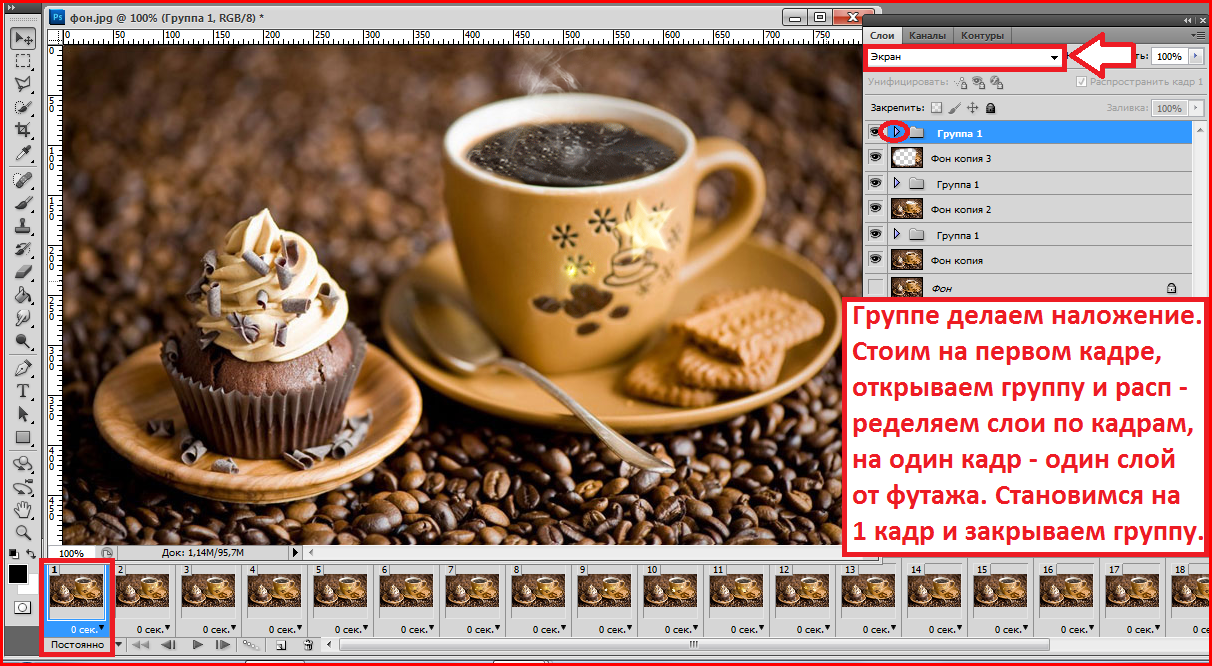Select the Horizontal Type tool
Screen dimensions: 1212x666
click(23, 391)
